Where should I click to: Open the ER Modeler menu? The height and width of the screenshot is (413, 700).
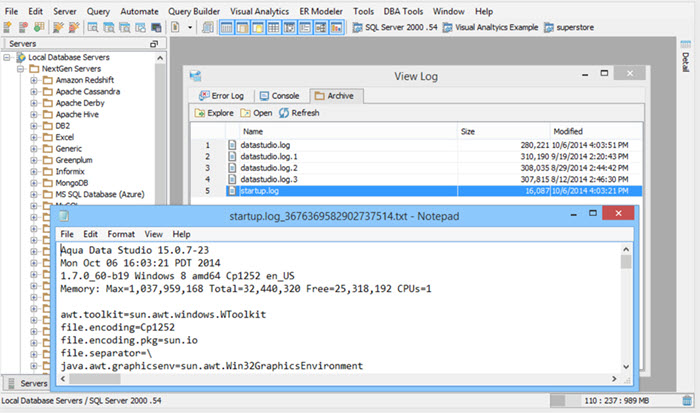[x=321, y=11]
